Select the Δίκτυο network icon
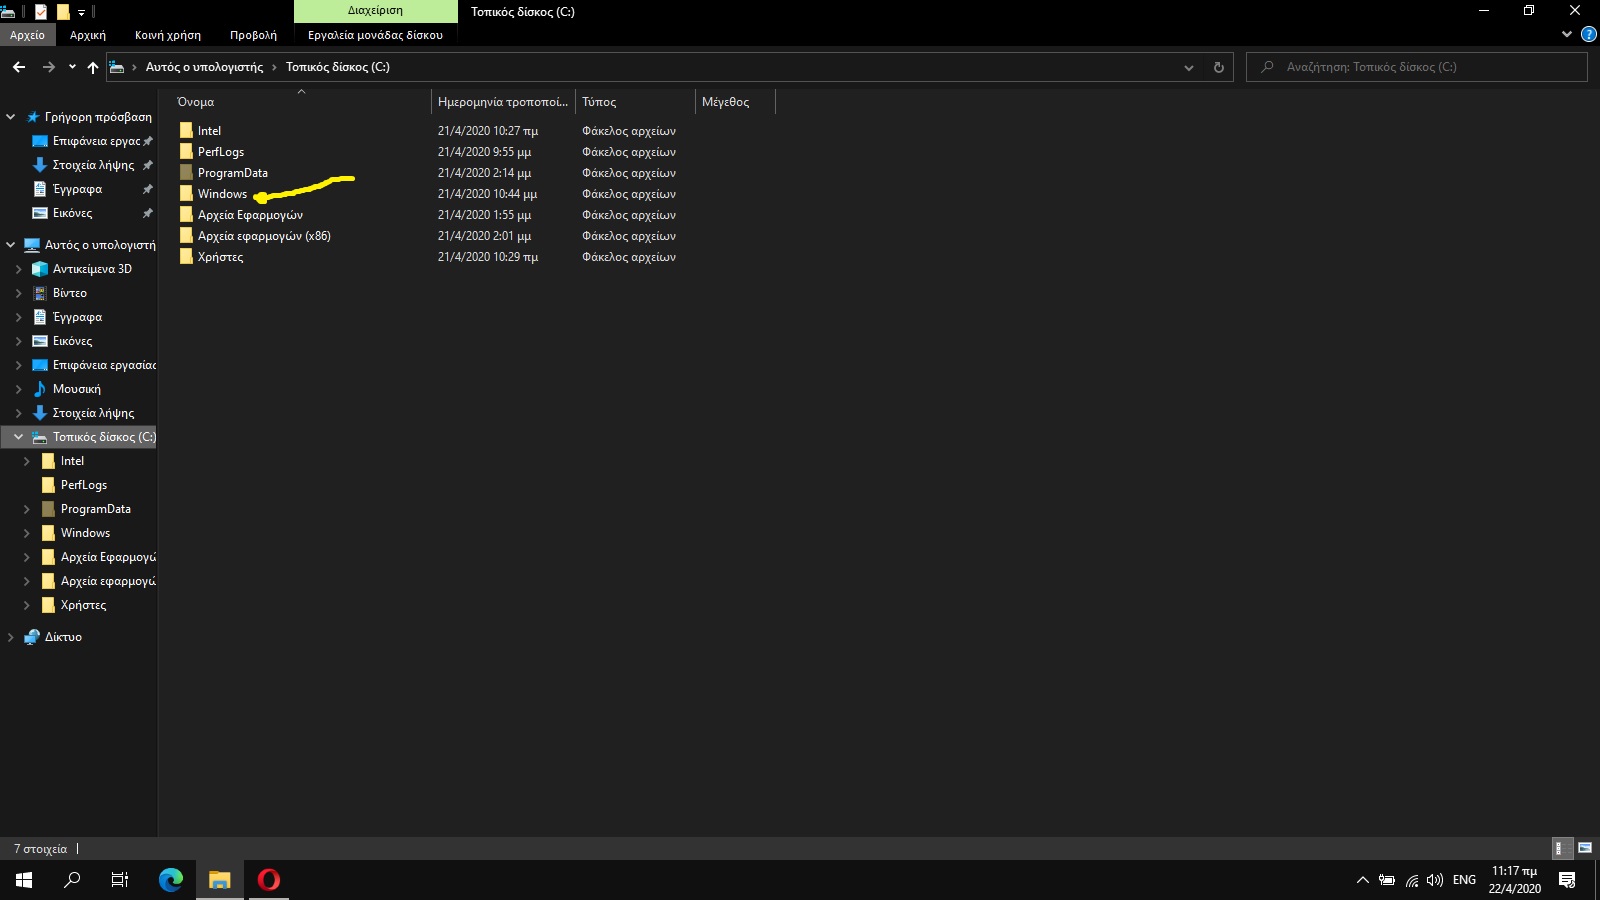 [x=32, y=637]
